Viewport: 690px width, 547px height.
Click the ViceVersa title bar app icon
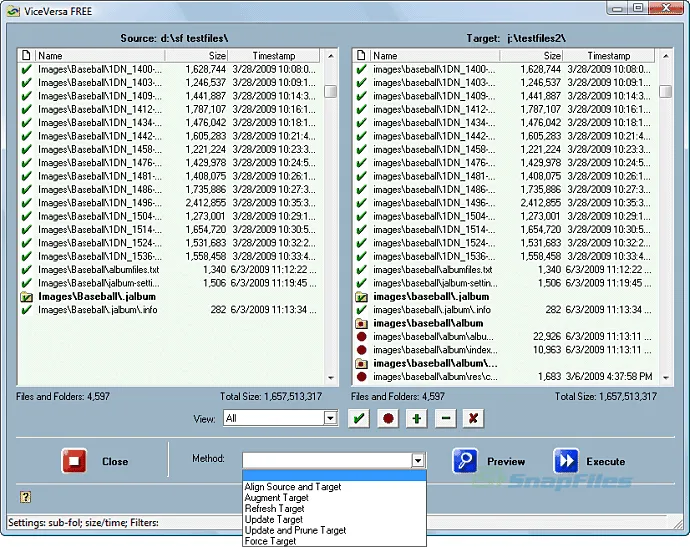(13, 11)
